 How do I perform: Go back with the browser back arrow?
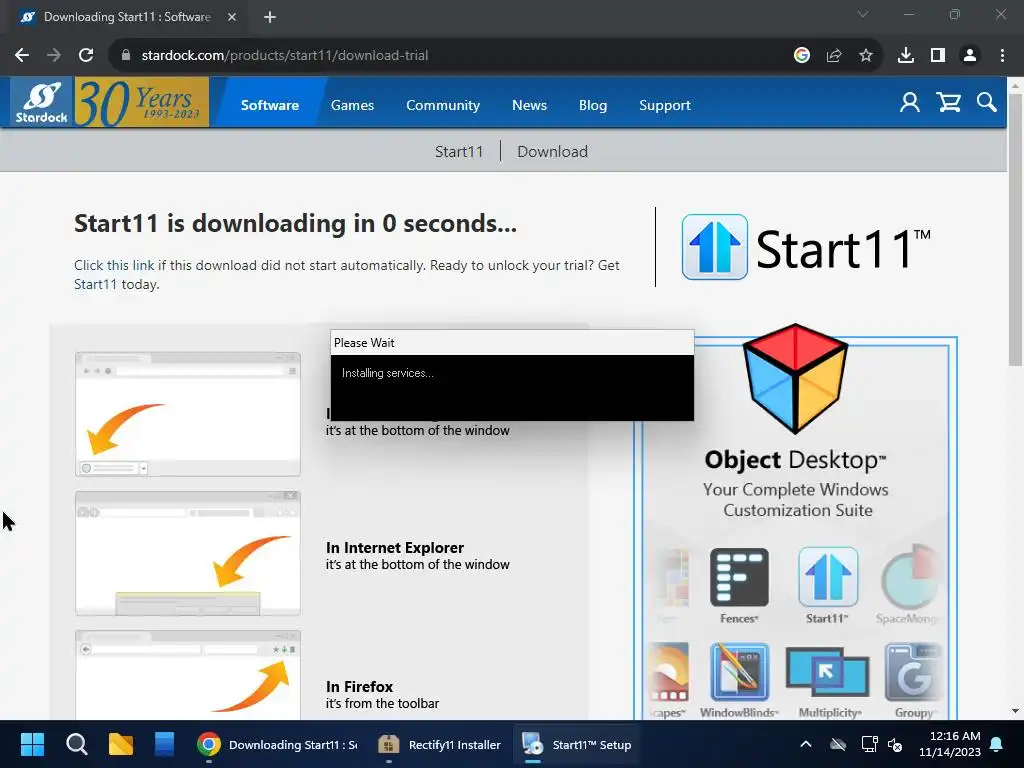[x=22, y=56]
